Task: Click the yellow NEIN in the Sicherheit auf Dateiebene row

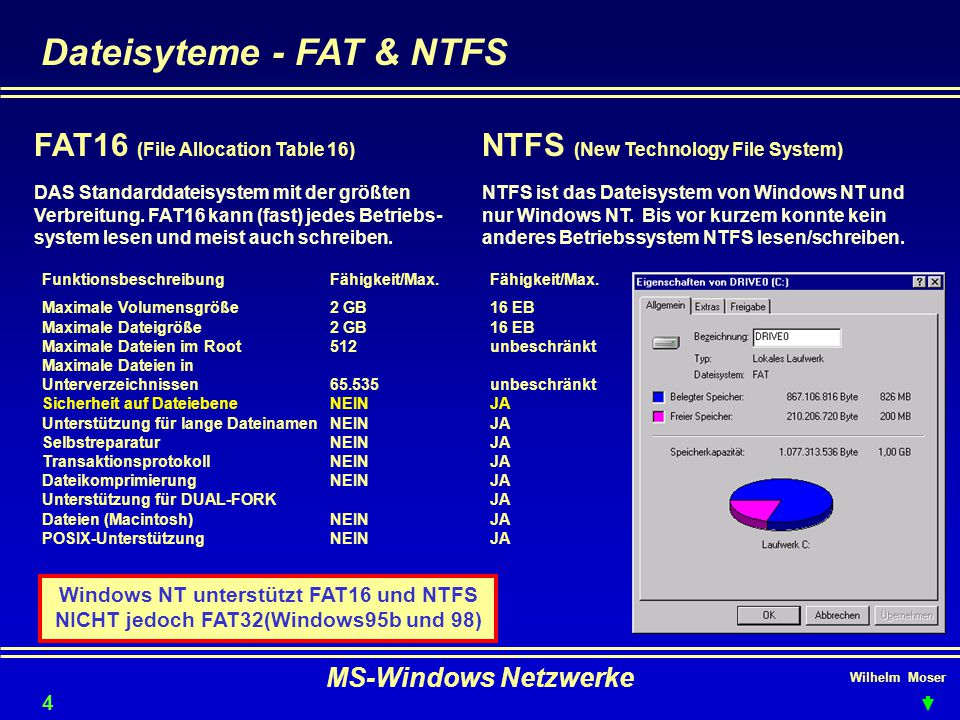Action: [349, 403]
